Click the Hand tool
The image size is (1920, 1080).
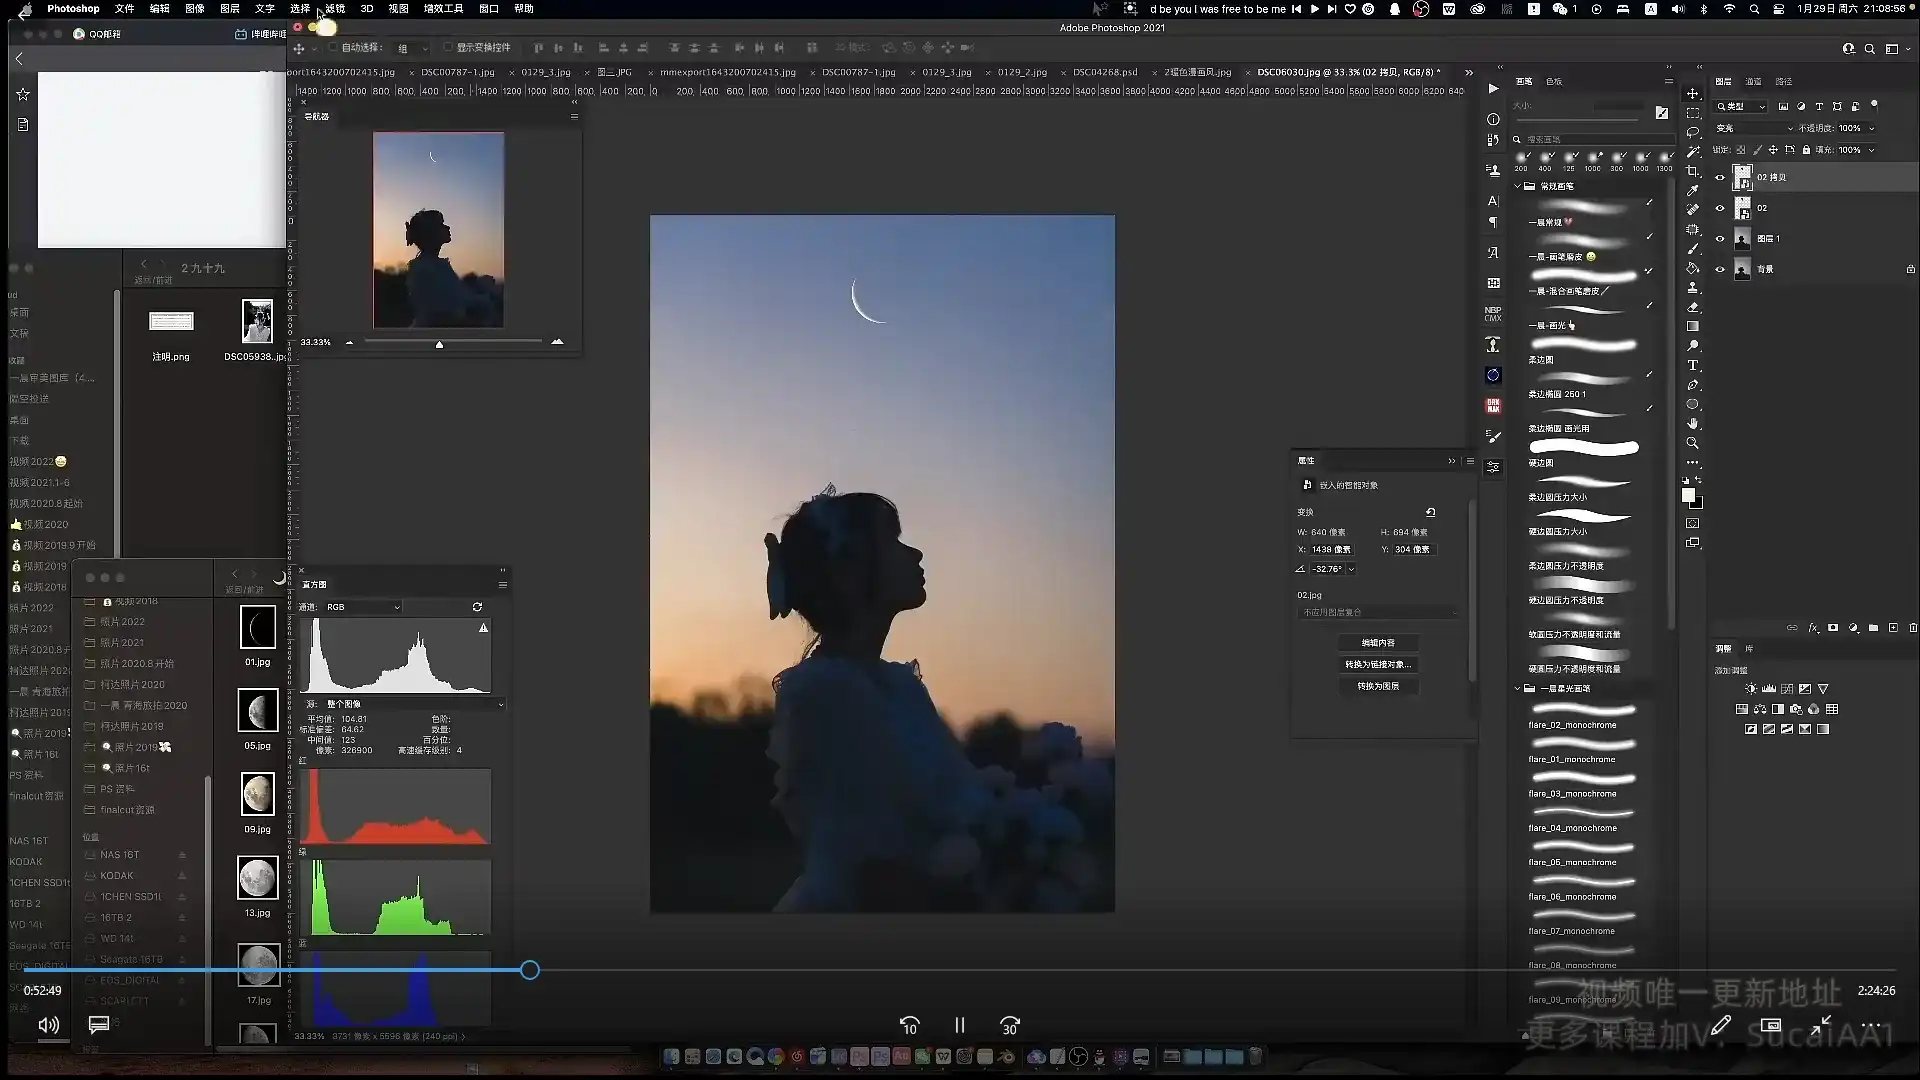point(1693,423)
